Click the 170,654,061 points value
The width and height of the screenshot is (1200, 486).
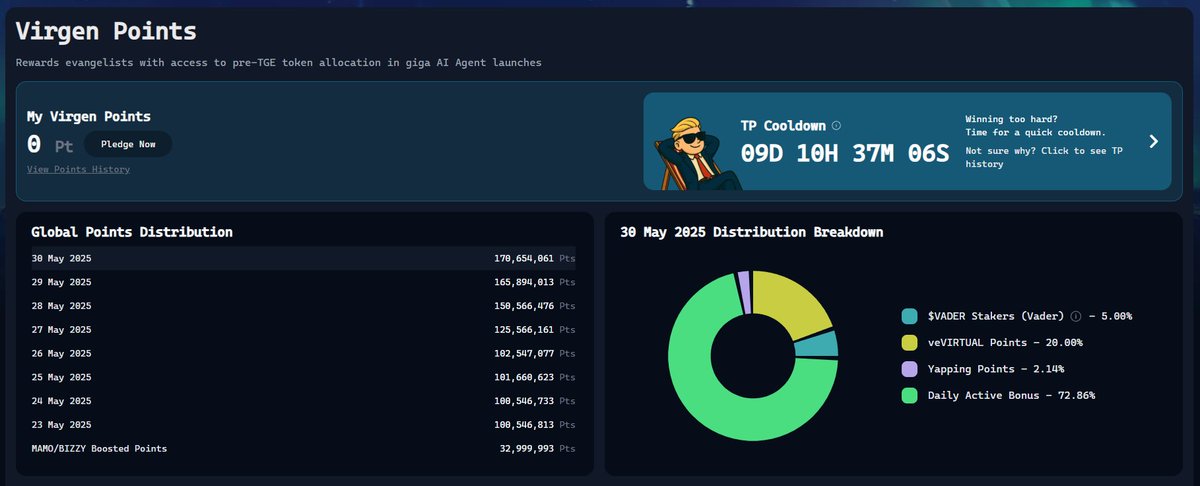524,258
